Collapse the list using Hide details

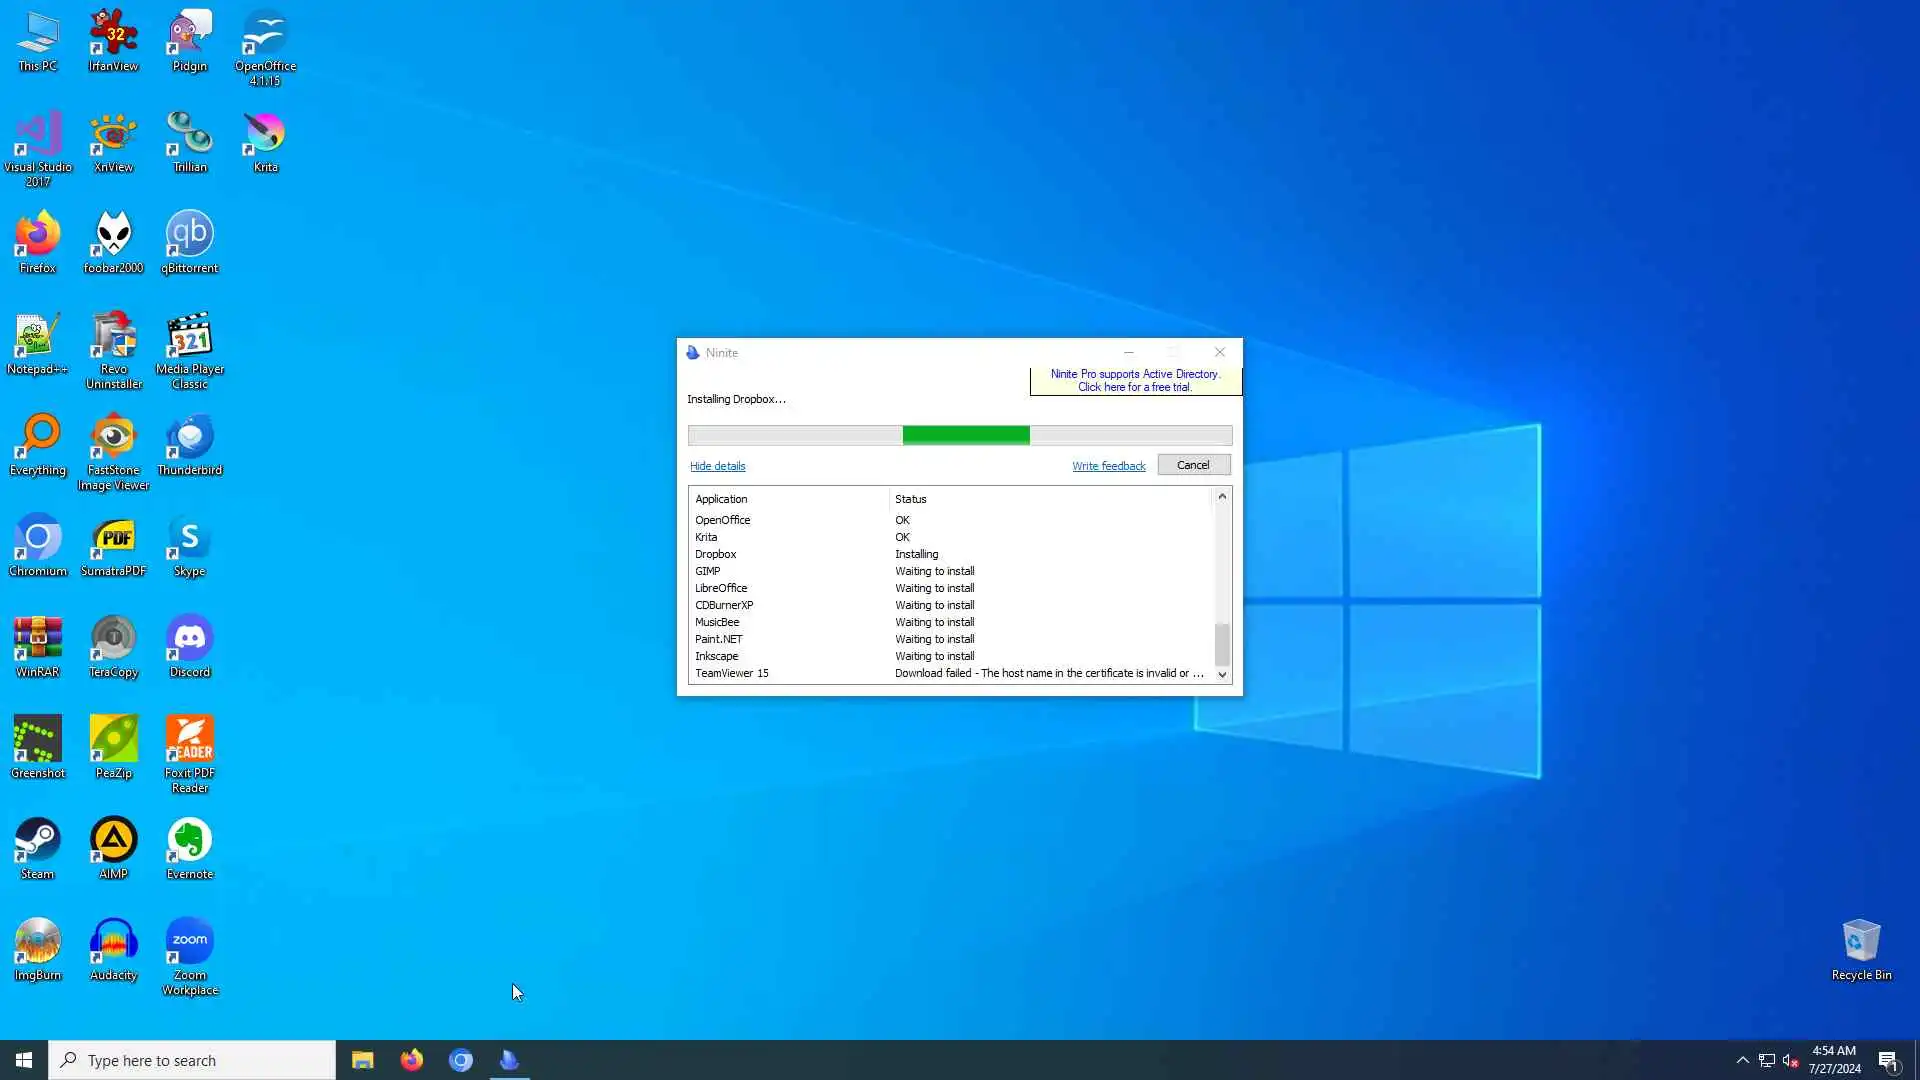[717, 466]
